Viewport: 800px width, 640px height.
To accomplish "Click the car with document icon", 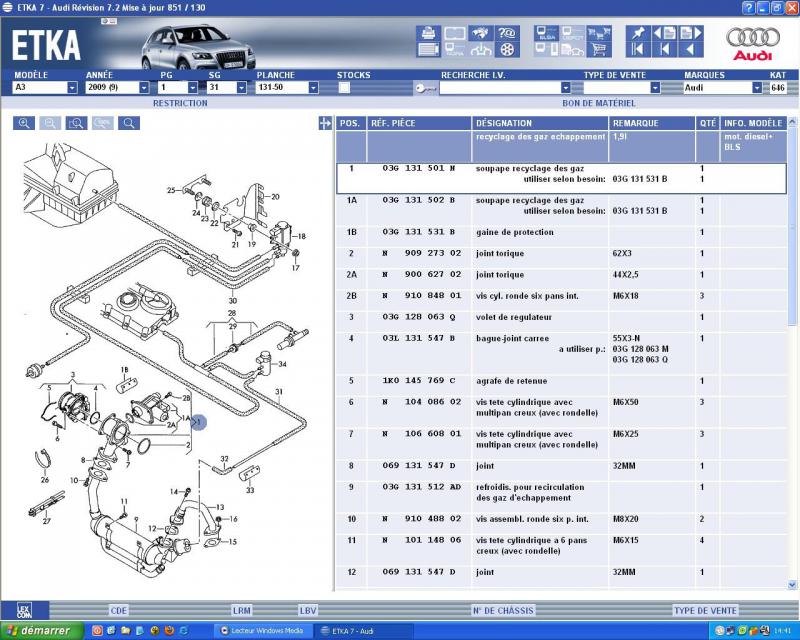I will pos(572,50).
